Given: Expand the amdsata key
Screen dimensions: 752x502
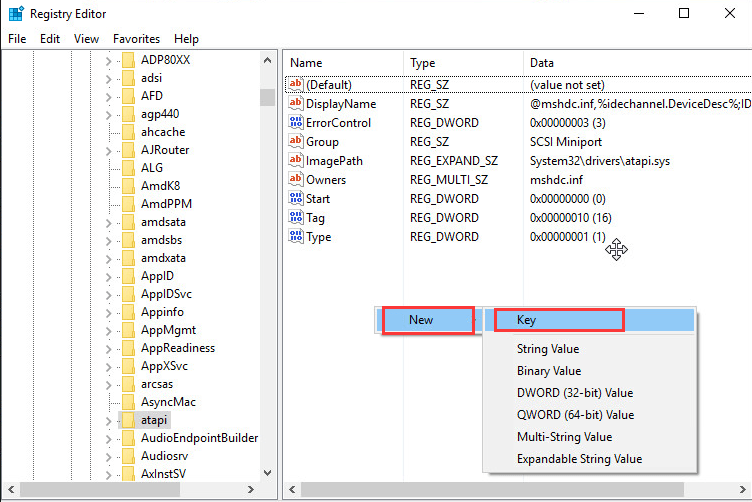Looking at the screenshot, I should tap(108, 223).
